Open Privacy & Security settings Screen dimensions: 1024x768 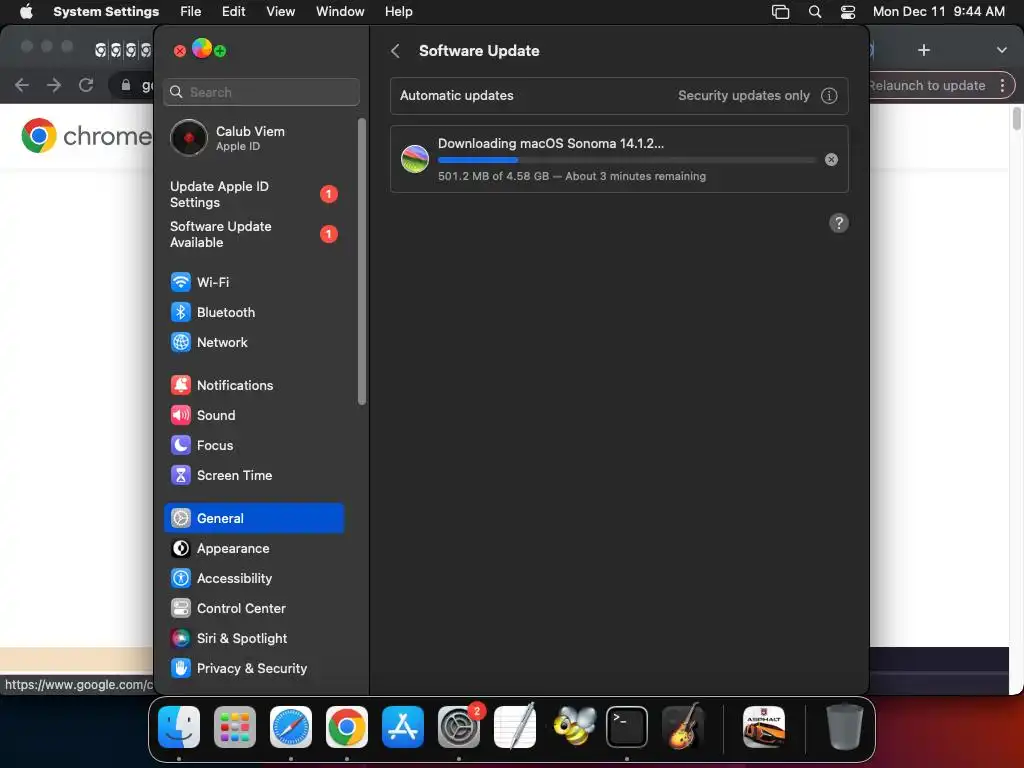point(253,669)
